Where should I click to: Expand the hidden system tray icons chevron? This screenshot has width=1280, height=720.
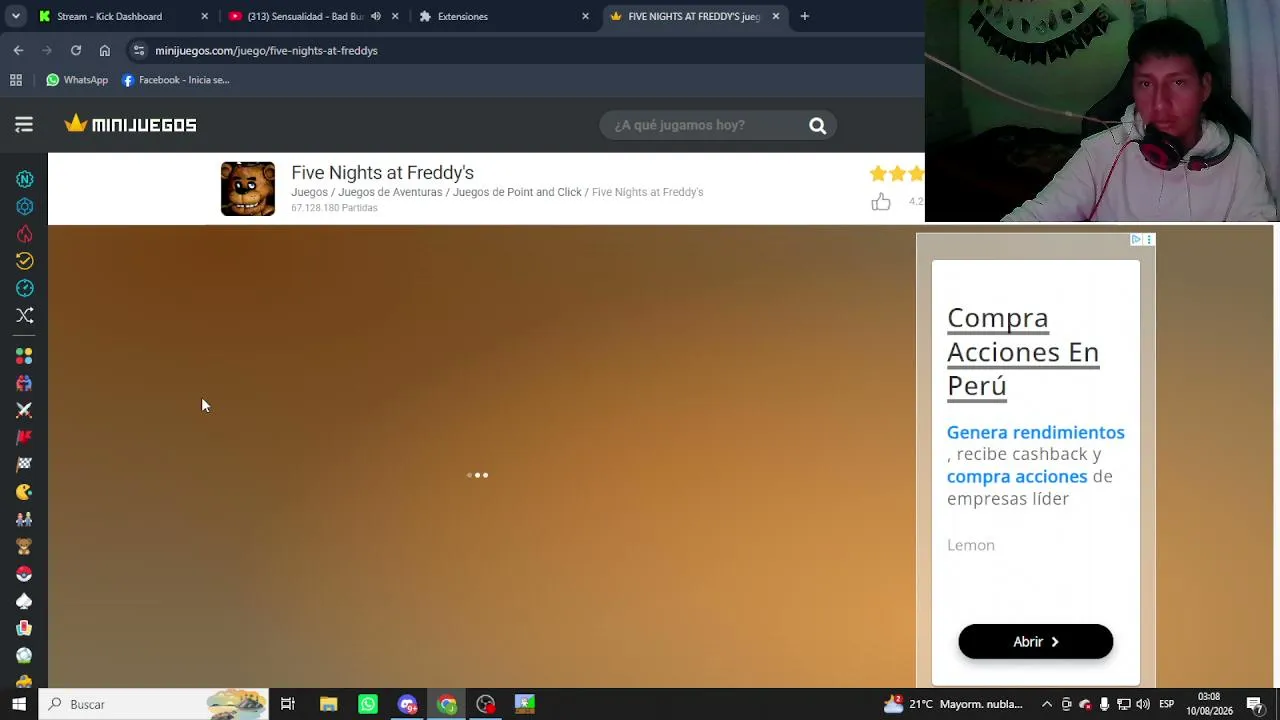point(1047,704)
